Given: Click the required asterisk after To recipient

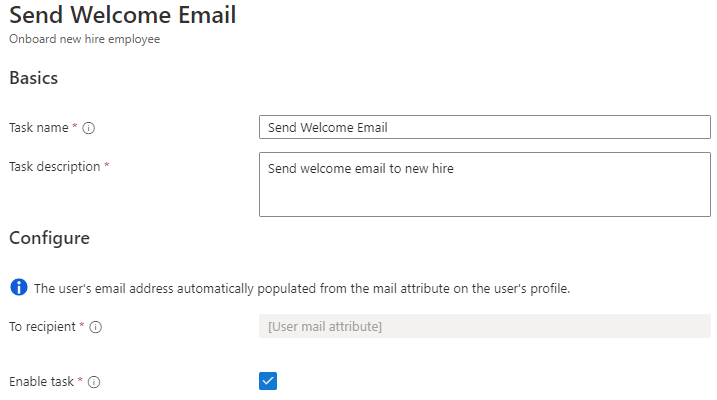Looking at the screenshot, I should (x=82, y=325).
